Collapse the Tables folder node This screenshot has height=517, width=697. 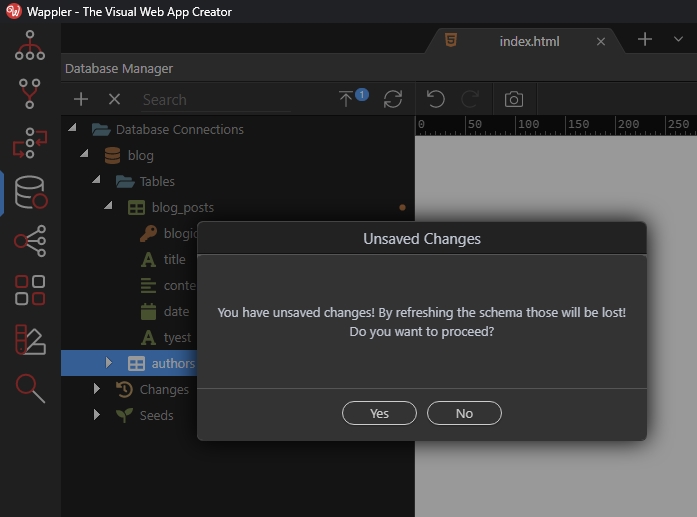tap(96, 180)
